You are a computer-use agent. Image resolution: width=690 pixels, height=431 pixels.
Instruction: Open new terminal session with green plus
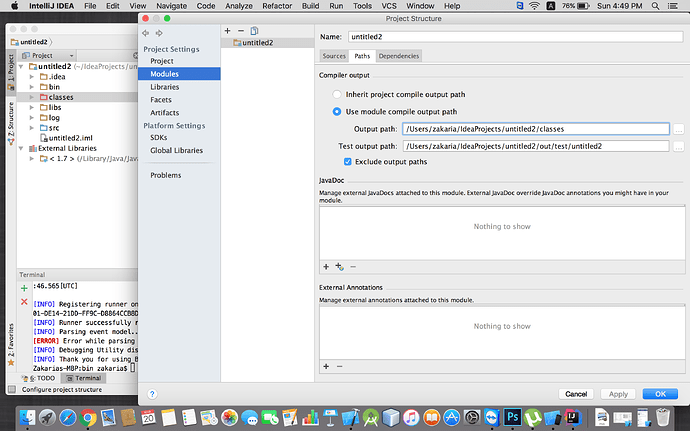tap(24, 288)
